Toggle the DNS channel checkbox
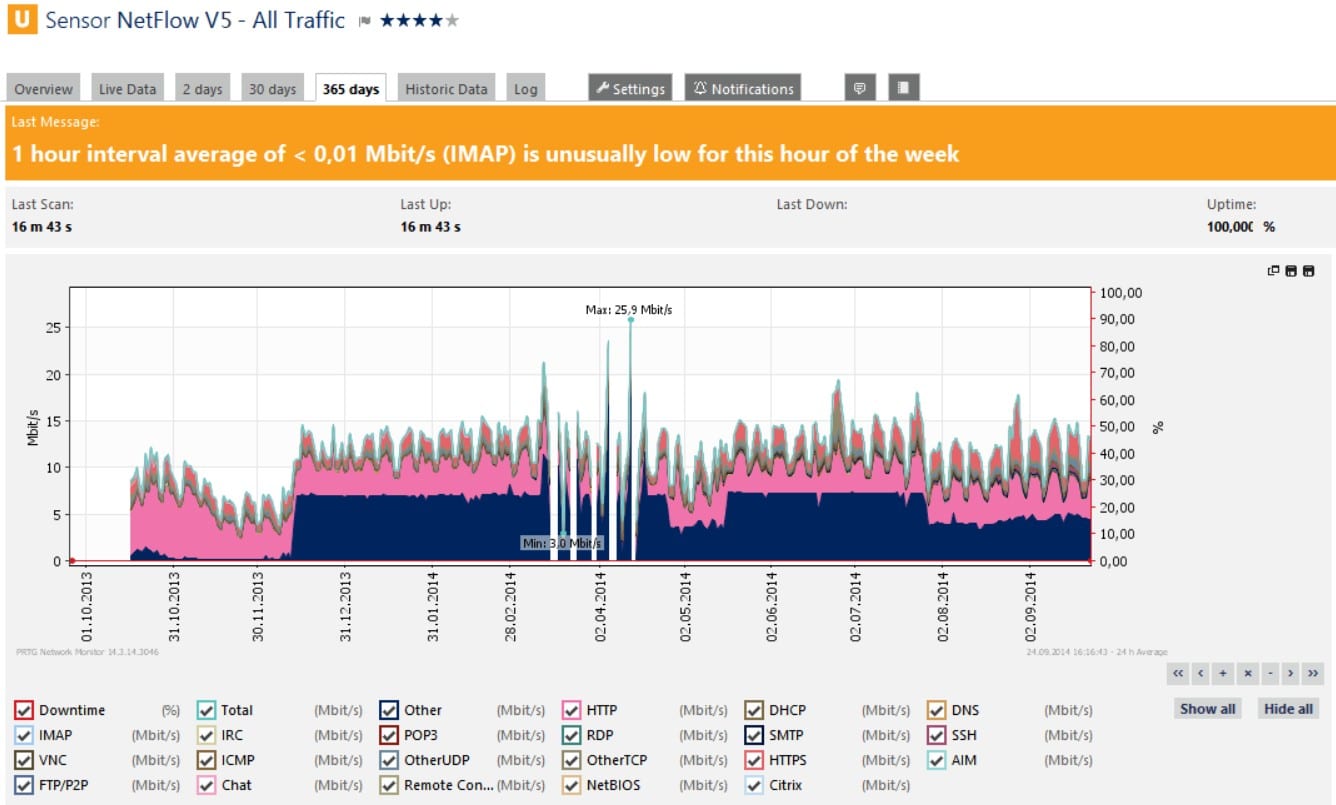 [936, 710]
